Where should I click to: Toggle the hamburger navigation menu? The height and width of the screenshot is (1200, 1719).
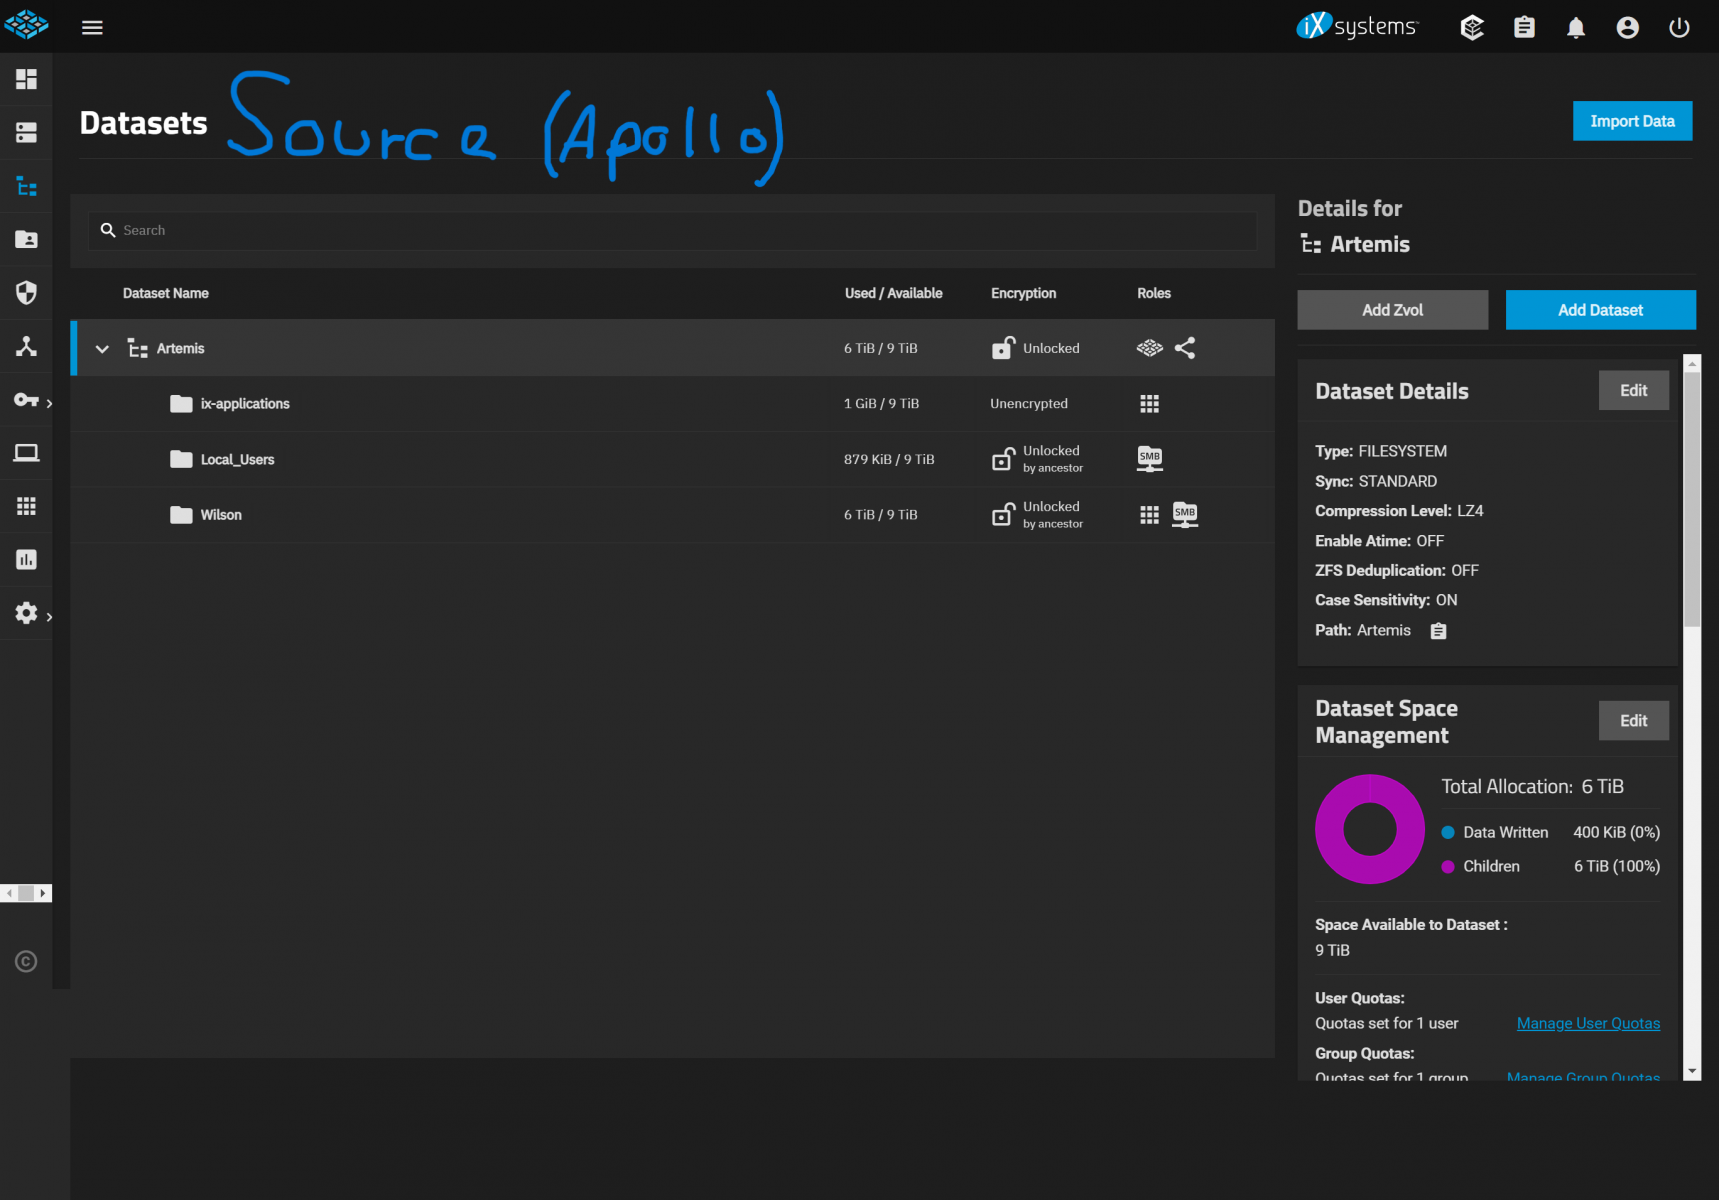pyautogui.click(x=92, y=27)
